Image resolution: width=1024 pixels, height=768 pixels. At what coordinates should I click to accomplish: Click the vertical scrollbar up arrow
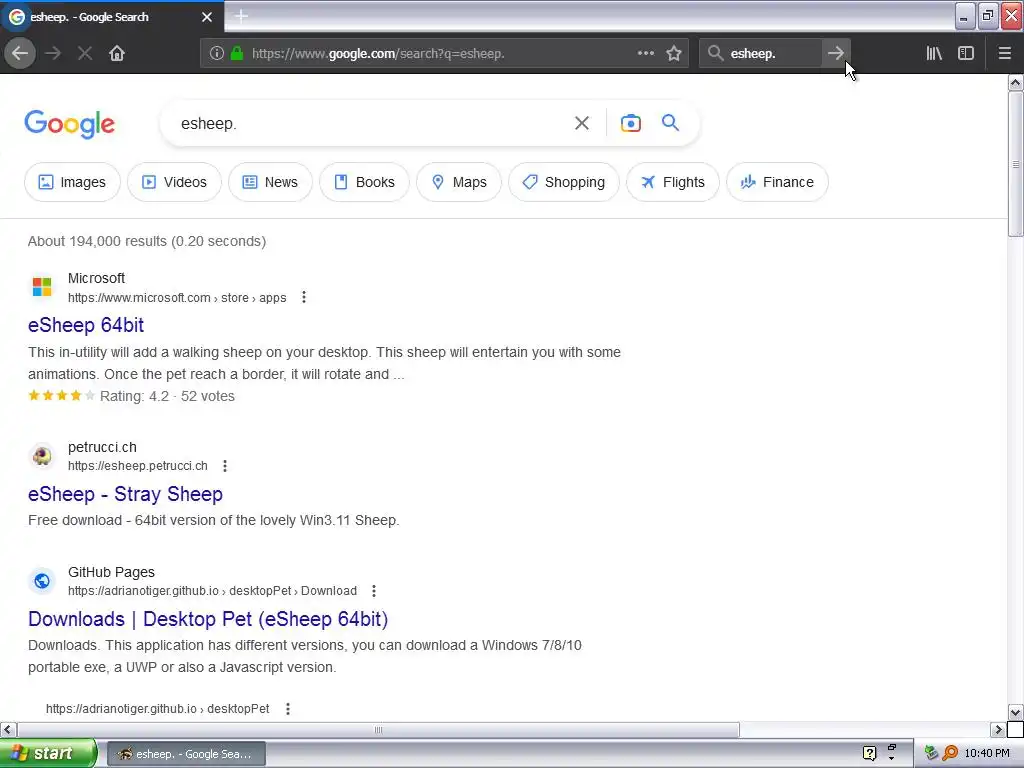(x=1015, y=82)
